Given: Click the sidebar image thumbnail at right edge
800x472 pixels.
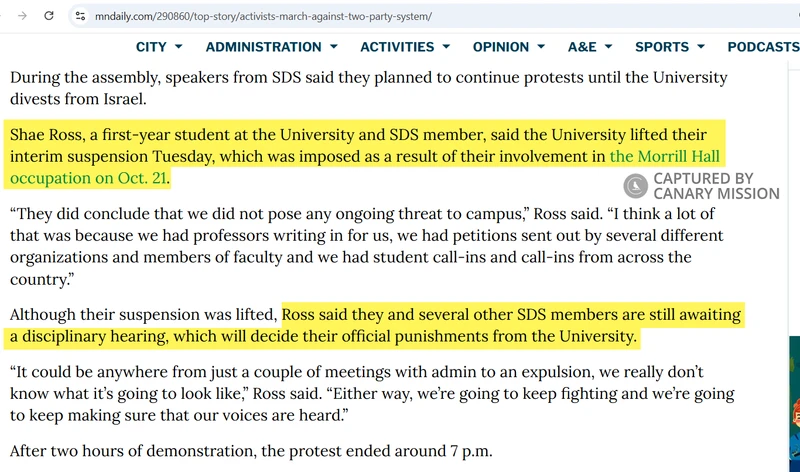Looking at the screenshot, I should 794,403.
